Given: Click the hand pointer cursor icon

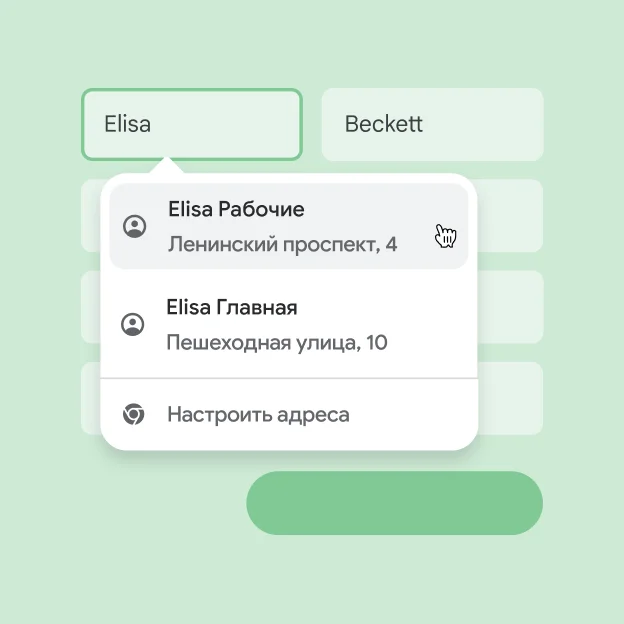Looking at the screenshot, I should point(445,235).
